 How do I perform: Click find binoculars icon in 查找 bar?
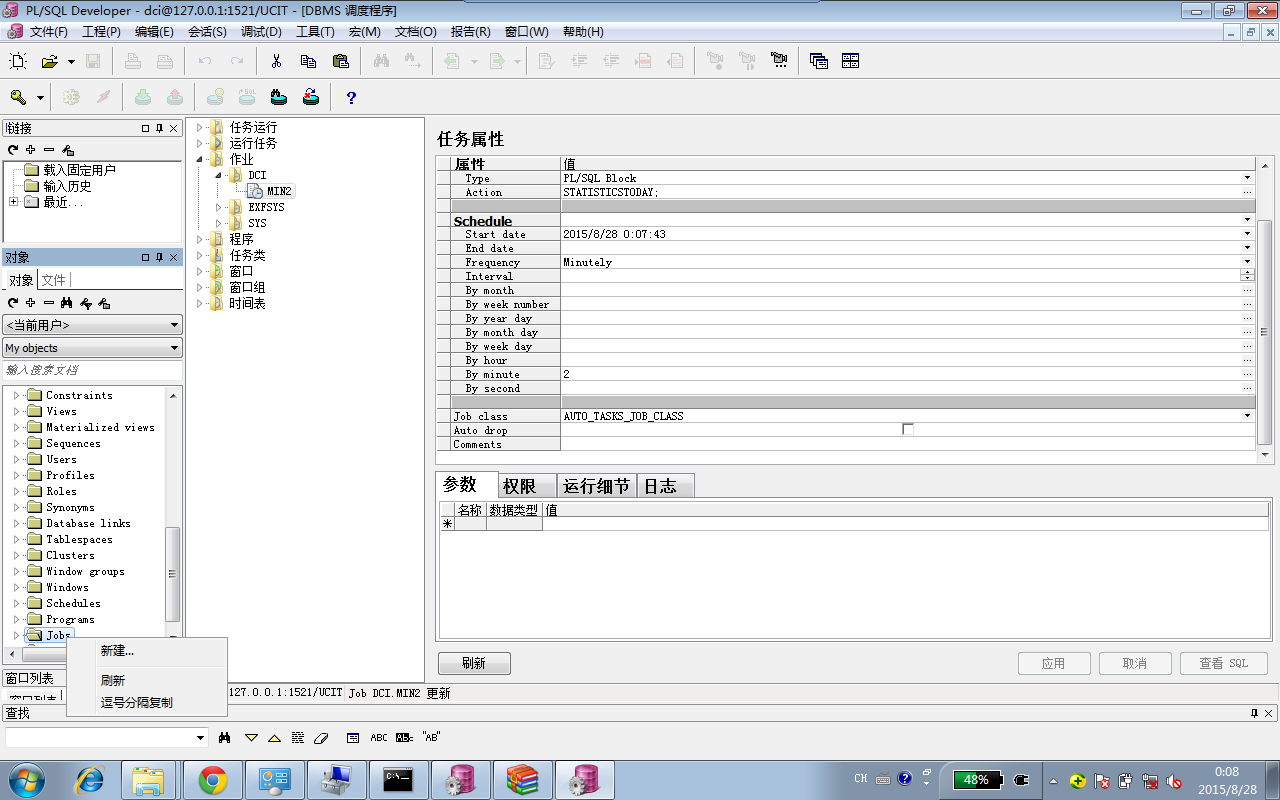(x=225, y=737)
